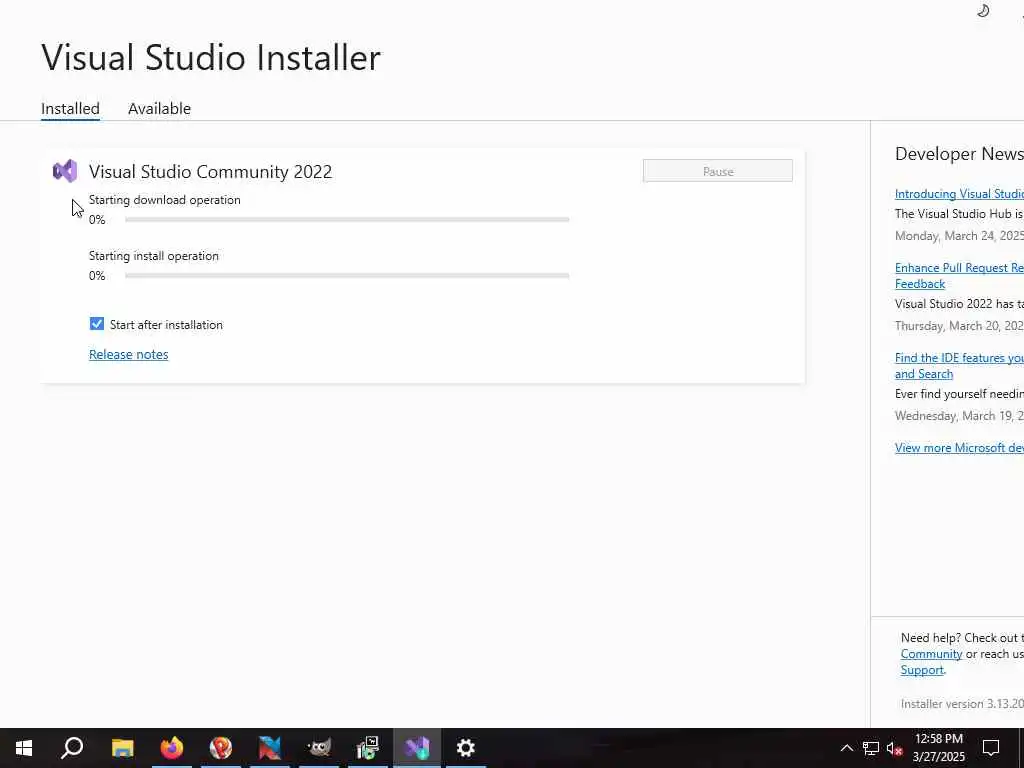Click the Visual Studio Installer heading

pyautogui.click(x=211, y=57)
